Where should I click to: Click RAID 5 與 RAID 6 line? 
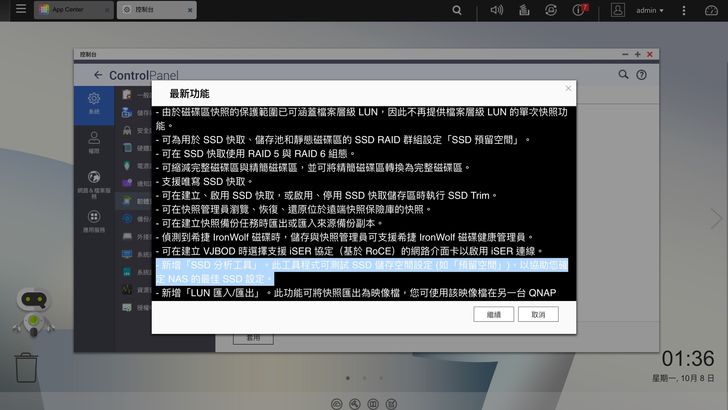tap(256, 154)
